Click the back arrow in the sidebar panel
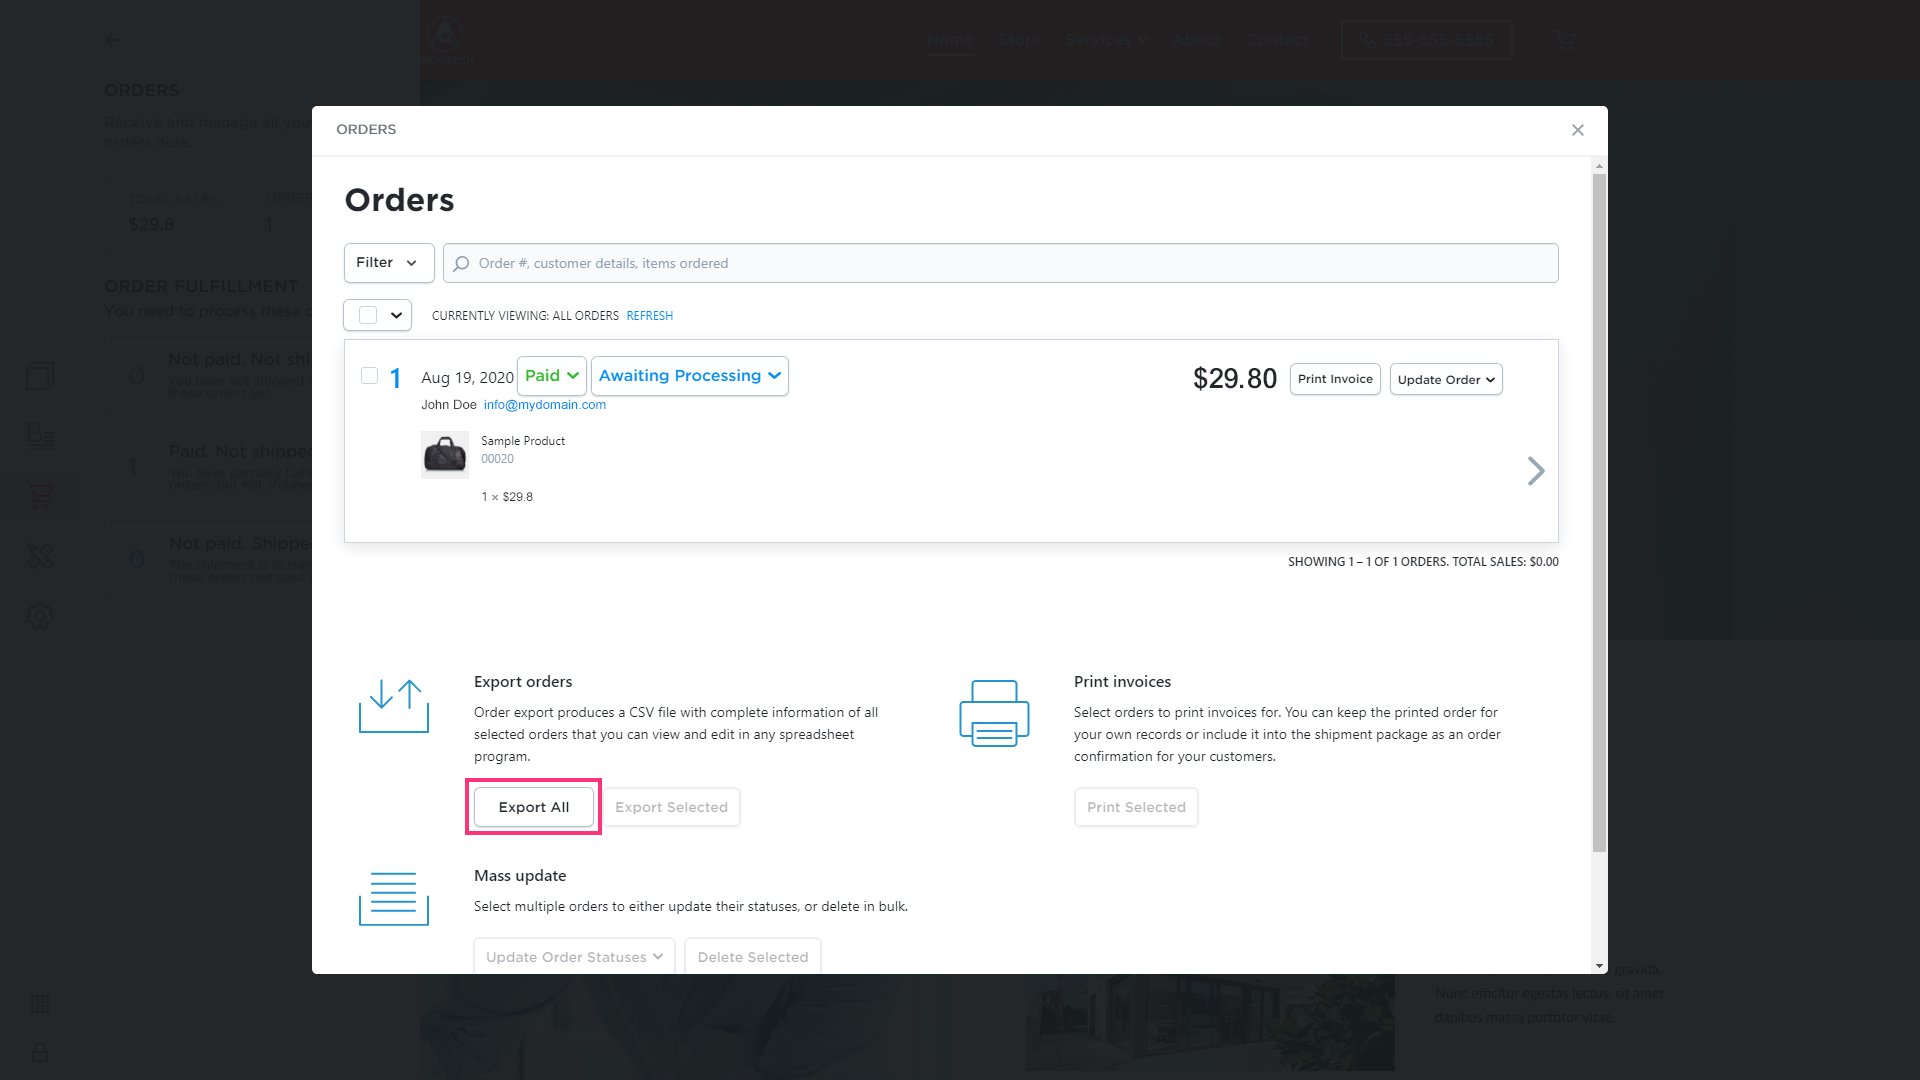The height and width of the screenshot is (1080, 1920). pyautogui.click(x=112, y=40)
